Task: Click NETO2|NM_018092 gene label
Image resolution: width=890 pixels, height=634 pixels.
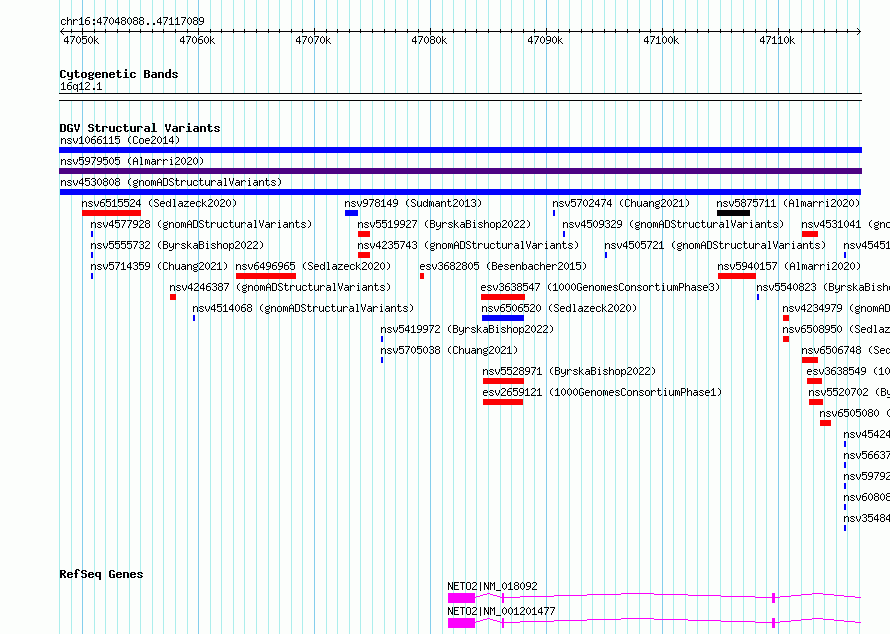Action: [x=492, y=586]
